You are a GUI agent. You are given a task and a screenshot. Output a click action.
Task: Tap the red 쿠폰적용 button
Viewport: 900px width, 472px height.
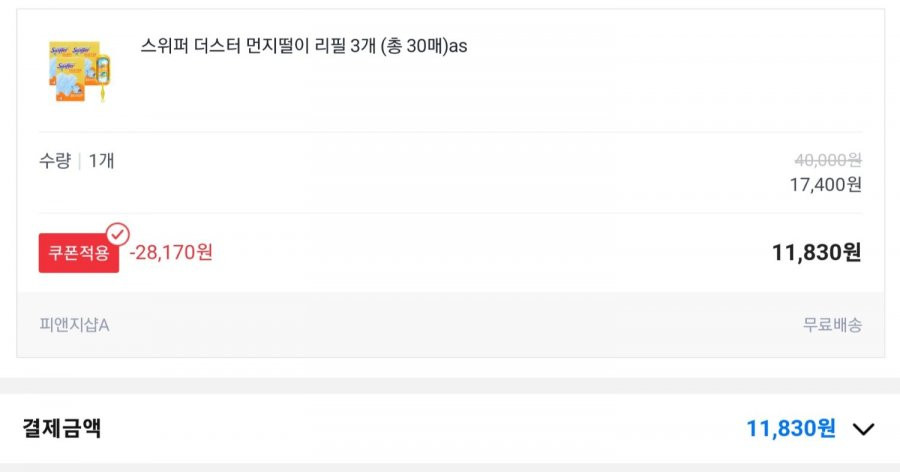79,253
